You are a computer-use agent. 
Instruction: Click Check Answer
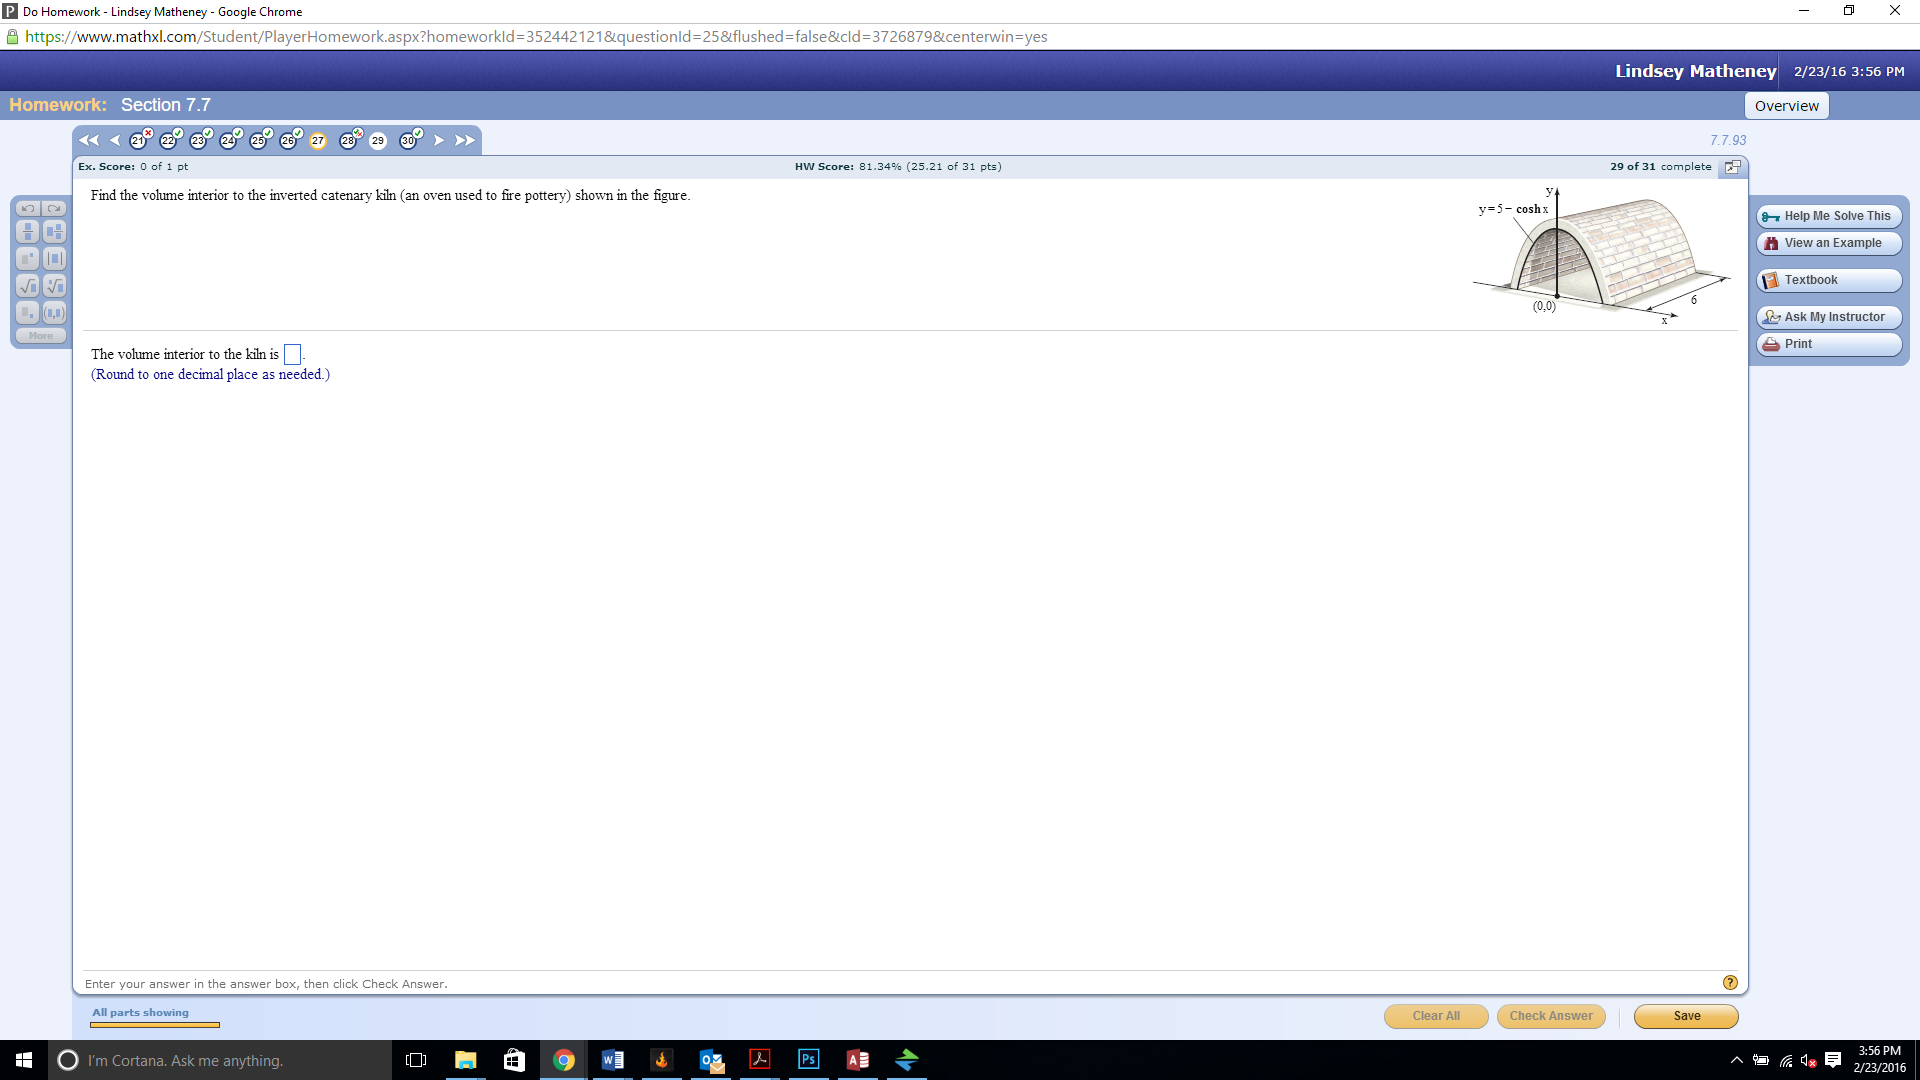[x=1550, y=1016]
